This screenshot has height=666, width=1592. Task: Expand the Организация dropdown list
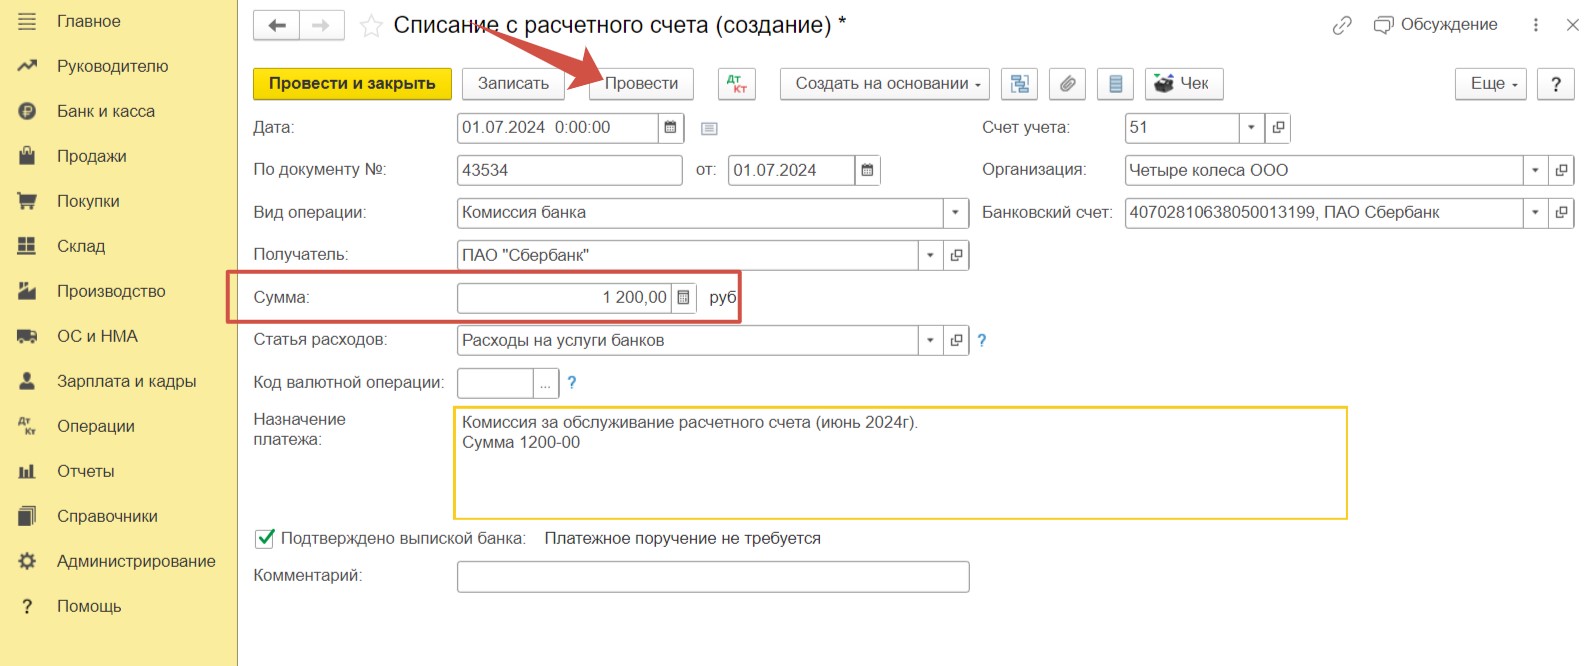coord(1535,171)
